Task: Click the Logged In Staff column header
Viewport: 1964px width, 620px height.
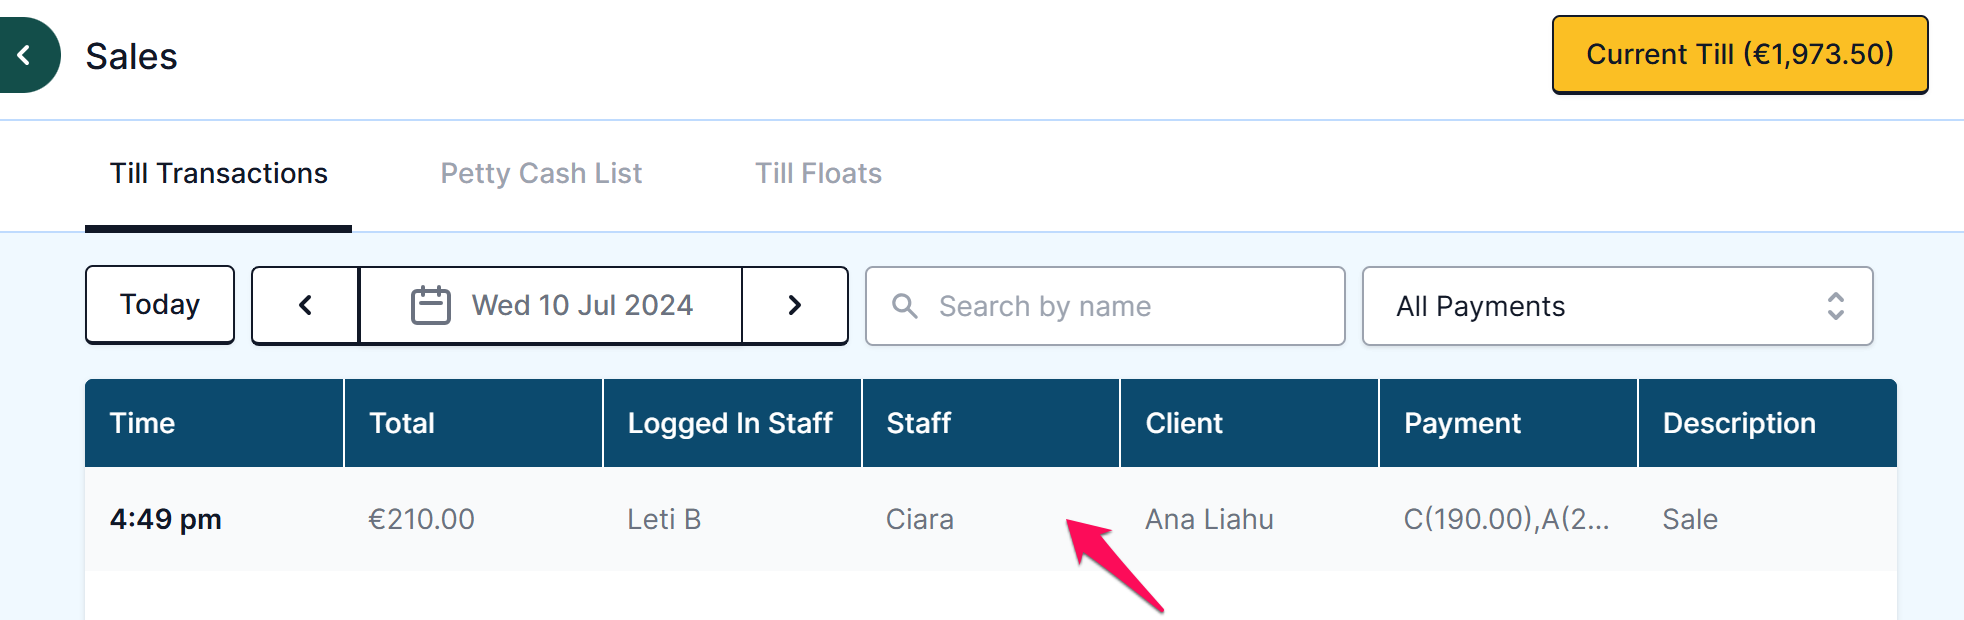Action: point(732,423)
